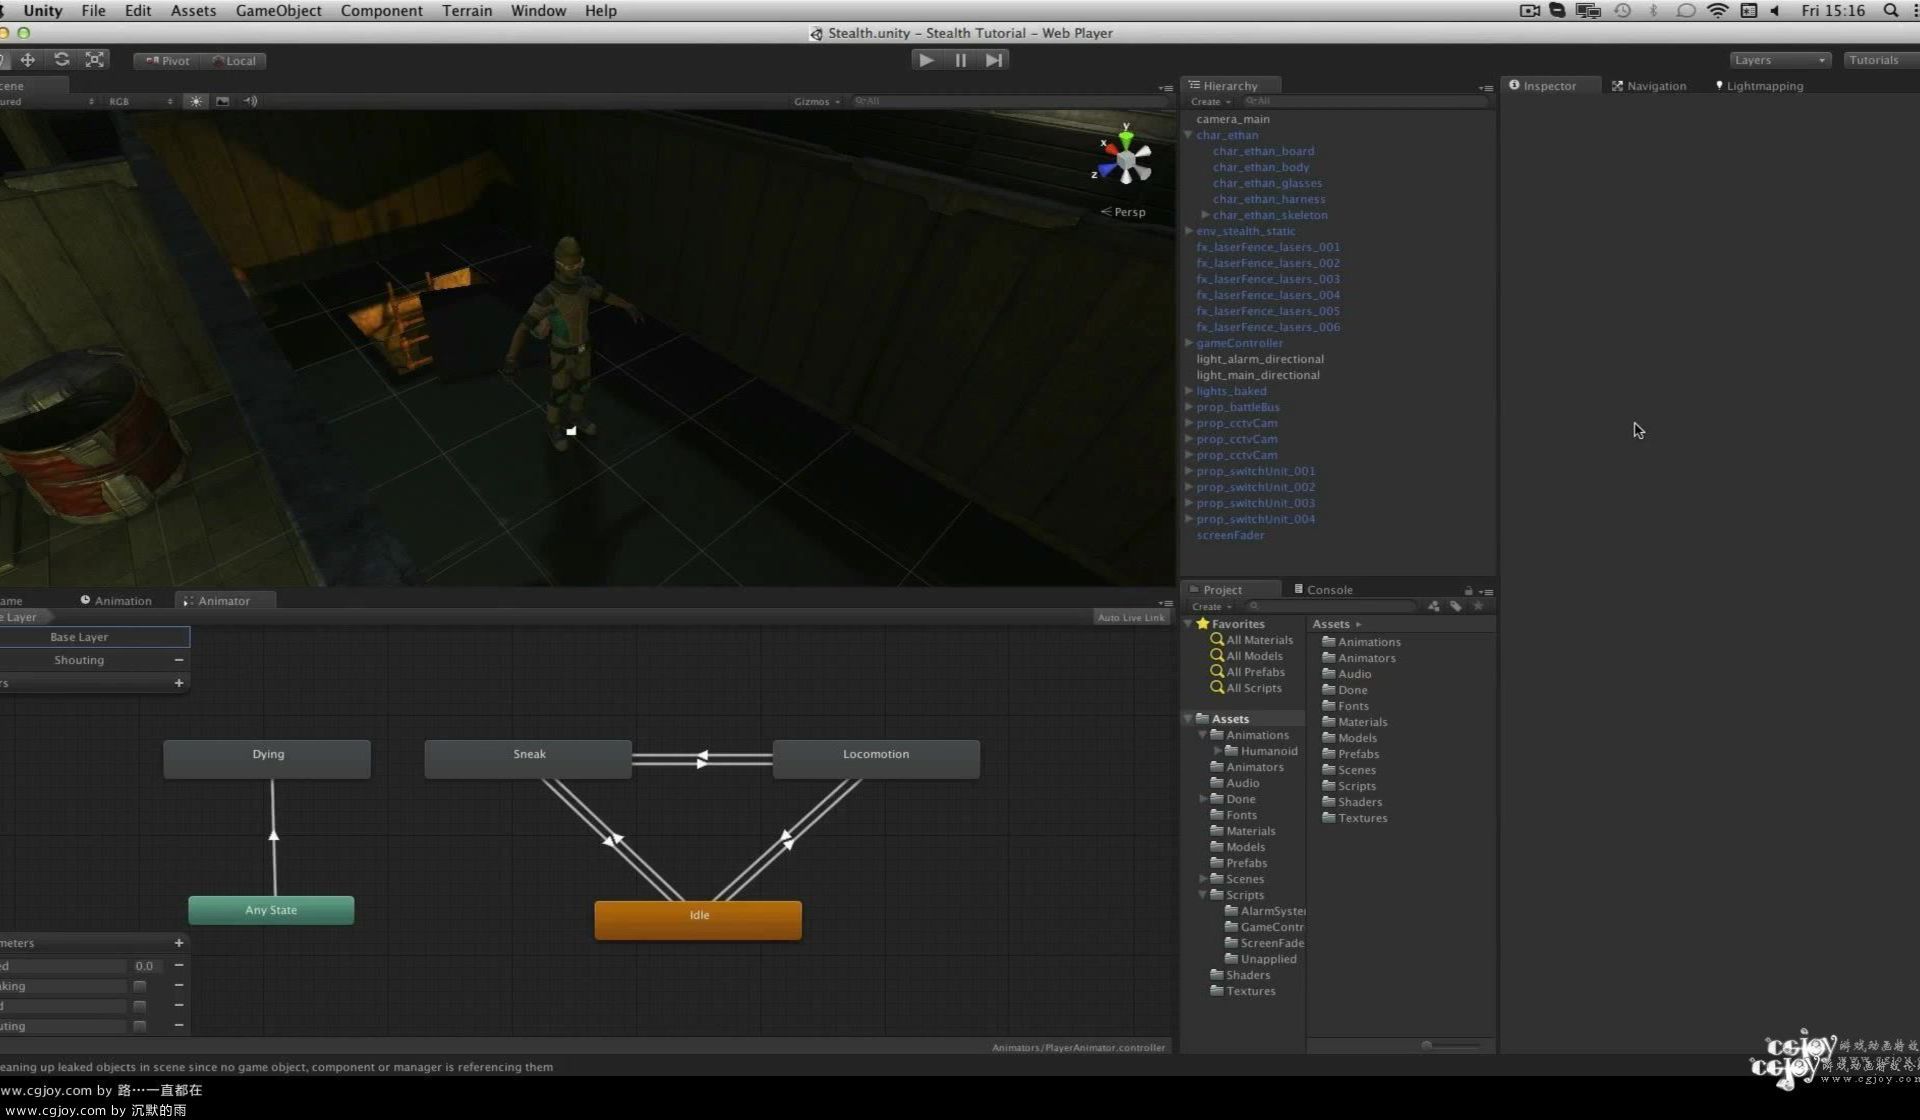Viewport: 1920px width, 1120px height.
Task: Select the Locomotion state node
Action: 876,759
